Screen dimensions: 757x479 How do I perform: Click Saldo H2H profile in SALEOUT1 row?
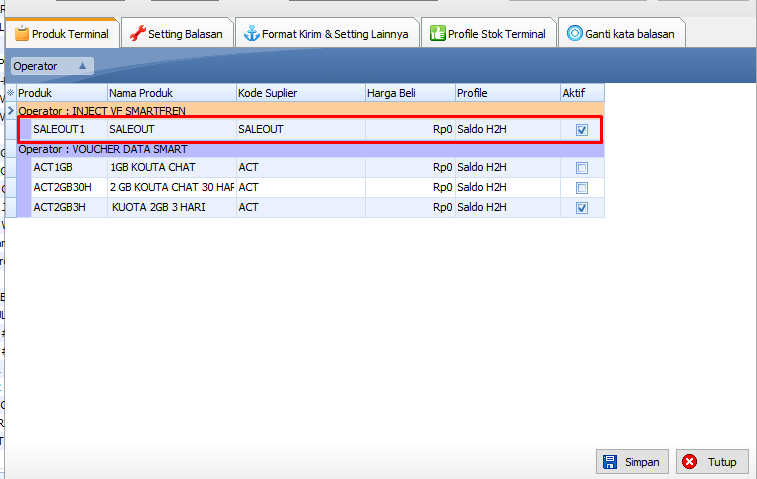pyautogui.click(x=508, y=129)
